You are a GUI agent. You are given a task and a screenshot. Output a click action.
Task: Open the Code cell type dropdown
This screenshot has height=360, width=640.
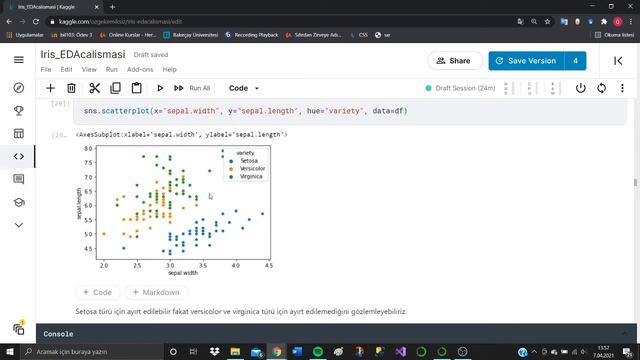tap(244, 88)
